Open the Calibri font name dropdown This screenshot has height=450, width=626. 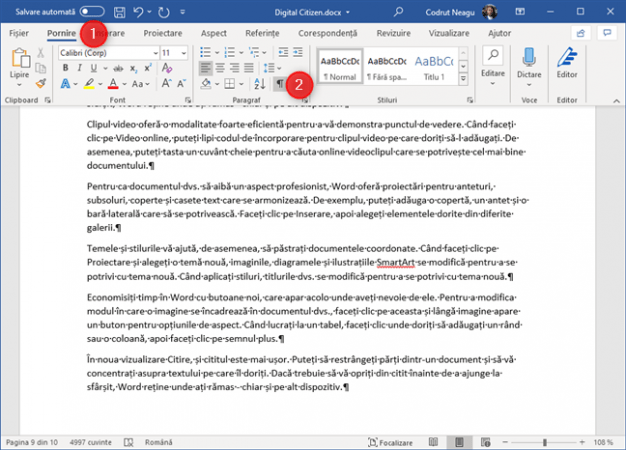click(155, 53)
